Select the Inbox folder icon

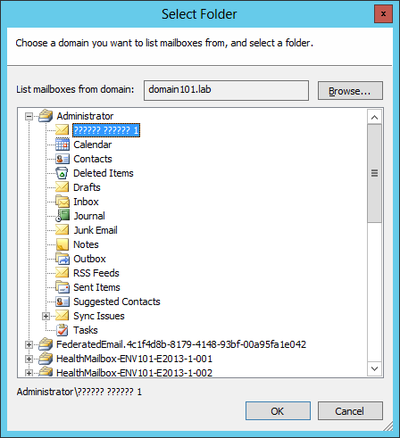[62, 202]
